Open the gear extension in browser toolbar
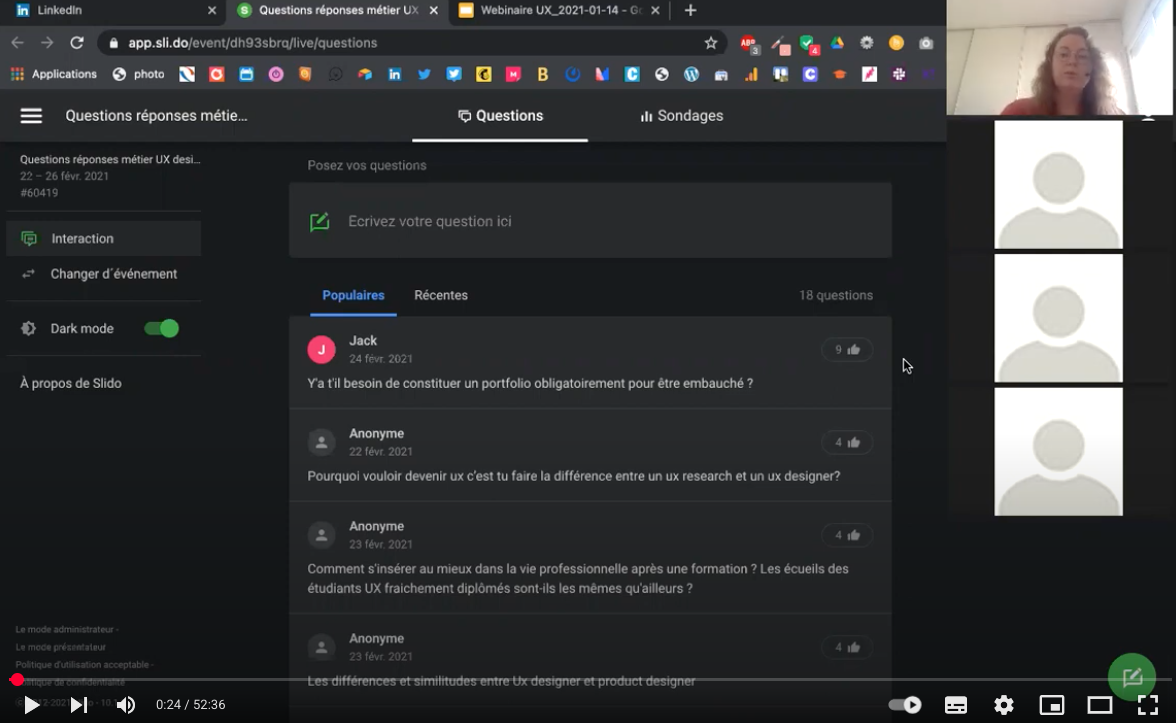The height and width of the screenshot is (723, 1176). pyautogui.click(x=866, y=43)
